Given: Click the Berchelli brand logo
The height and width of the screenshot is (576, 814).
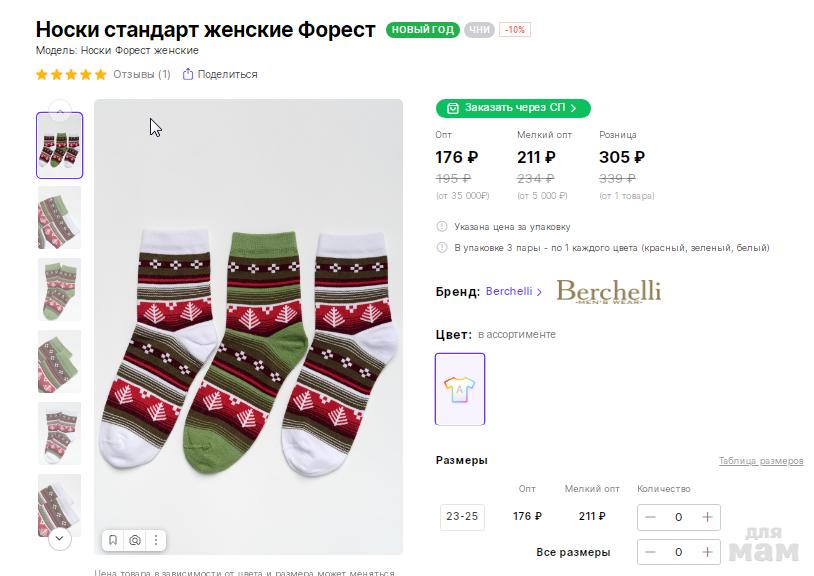Looking at the screenshot, I should click(608, 291).
